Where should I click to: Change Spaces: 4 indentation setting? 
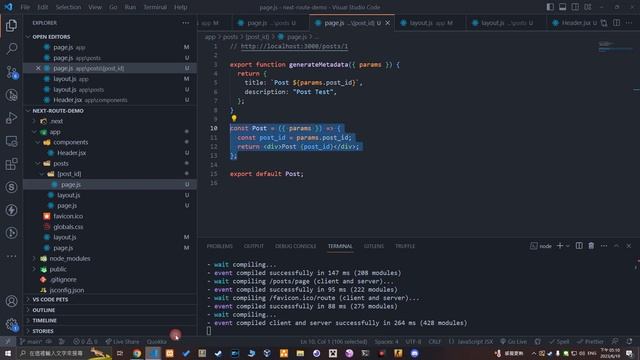(386, 342)
